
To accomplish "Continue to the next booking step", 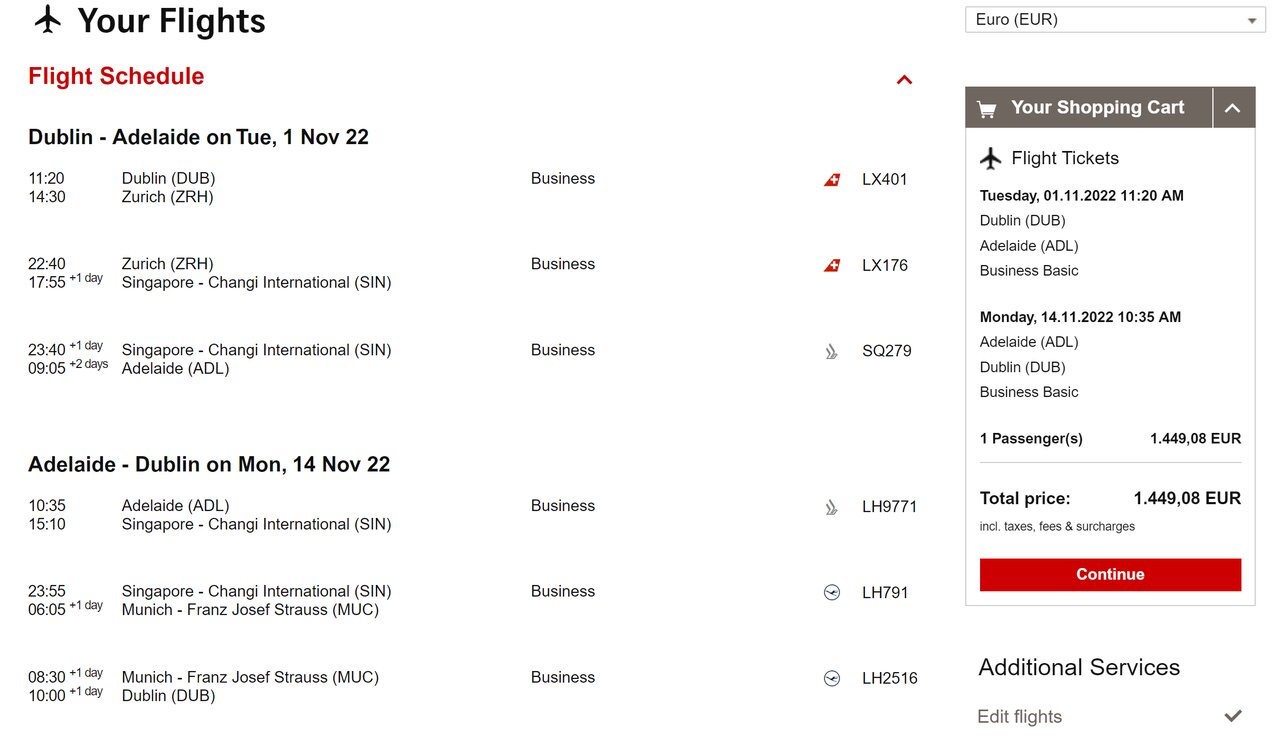I will point(1110,575).
